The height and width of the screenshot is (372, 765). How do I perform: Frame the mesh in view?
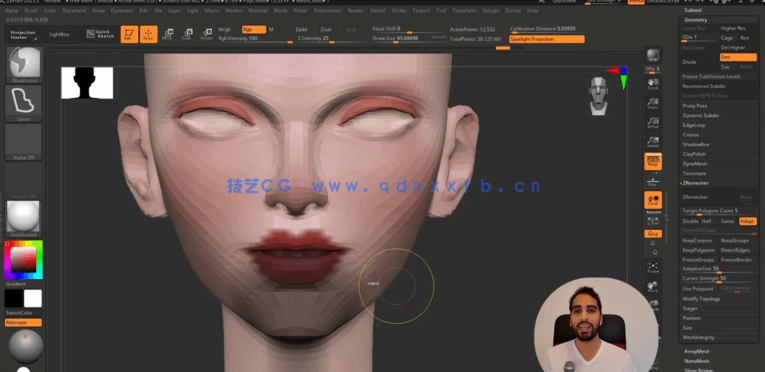click(653, 268)
